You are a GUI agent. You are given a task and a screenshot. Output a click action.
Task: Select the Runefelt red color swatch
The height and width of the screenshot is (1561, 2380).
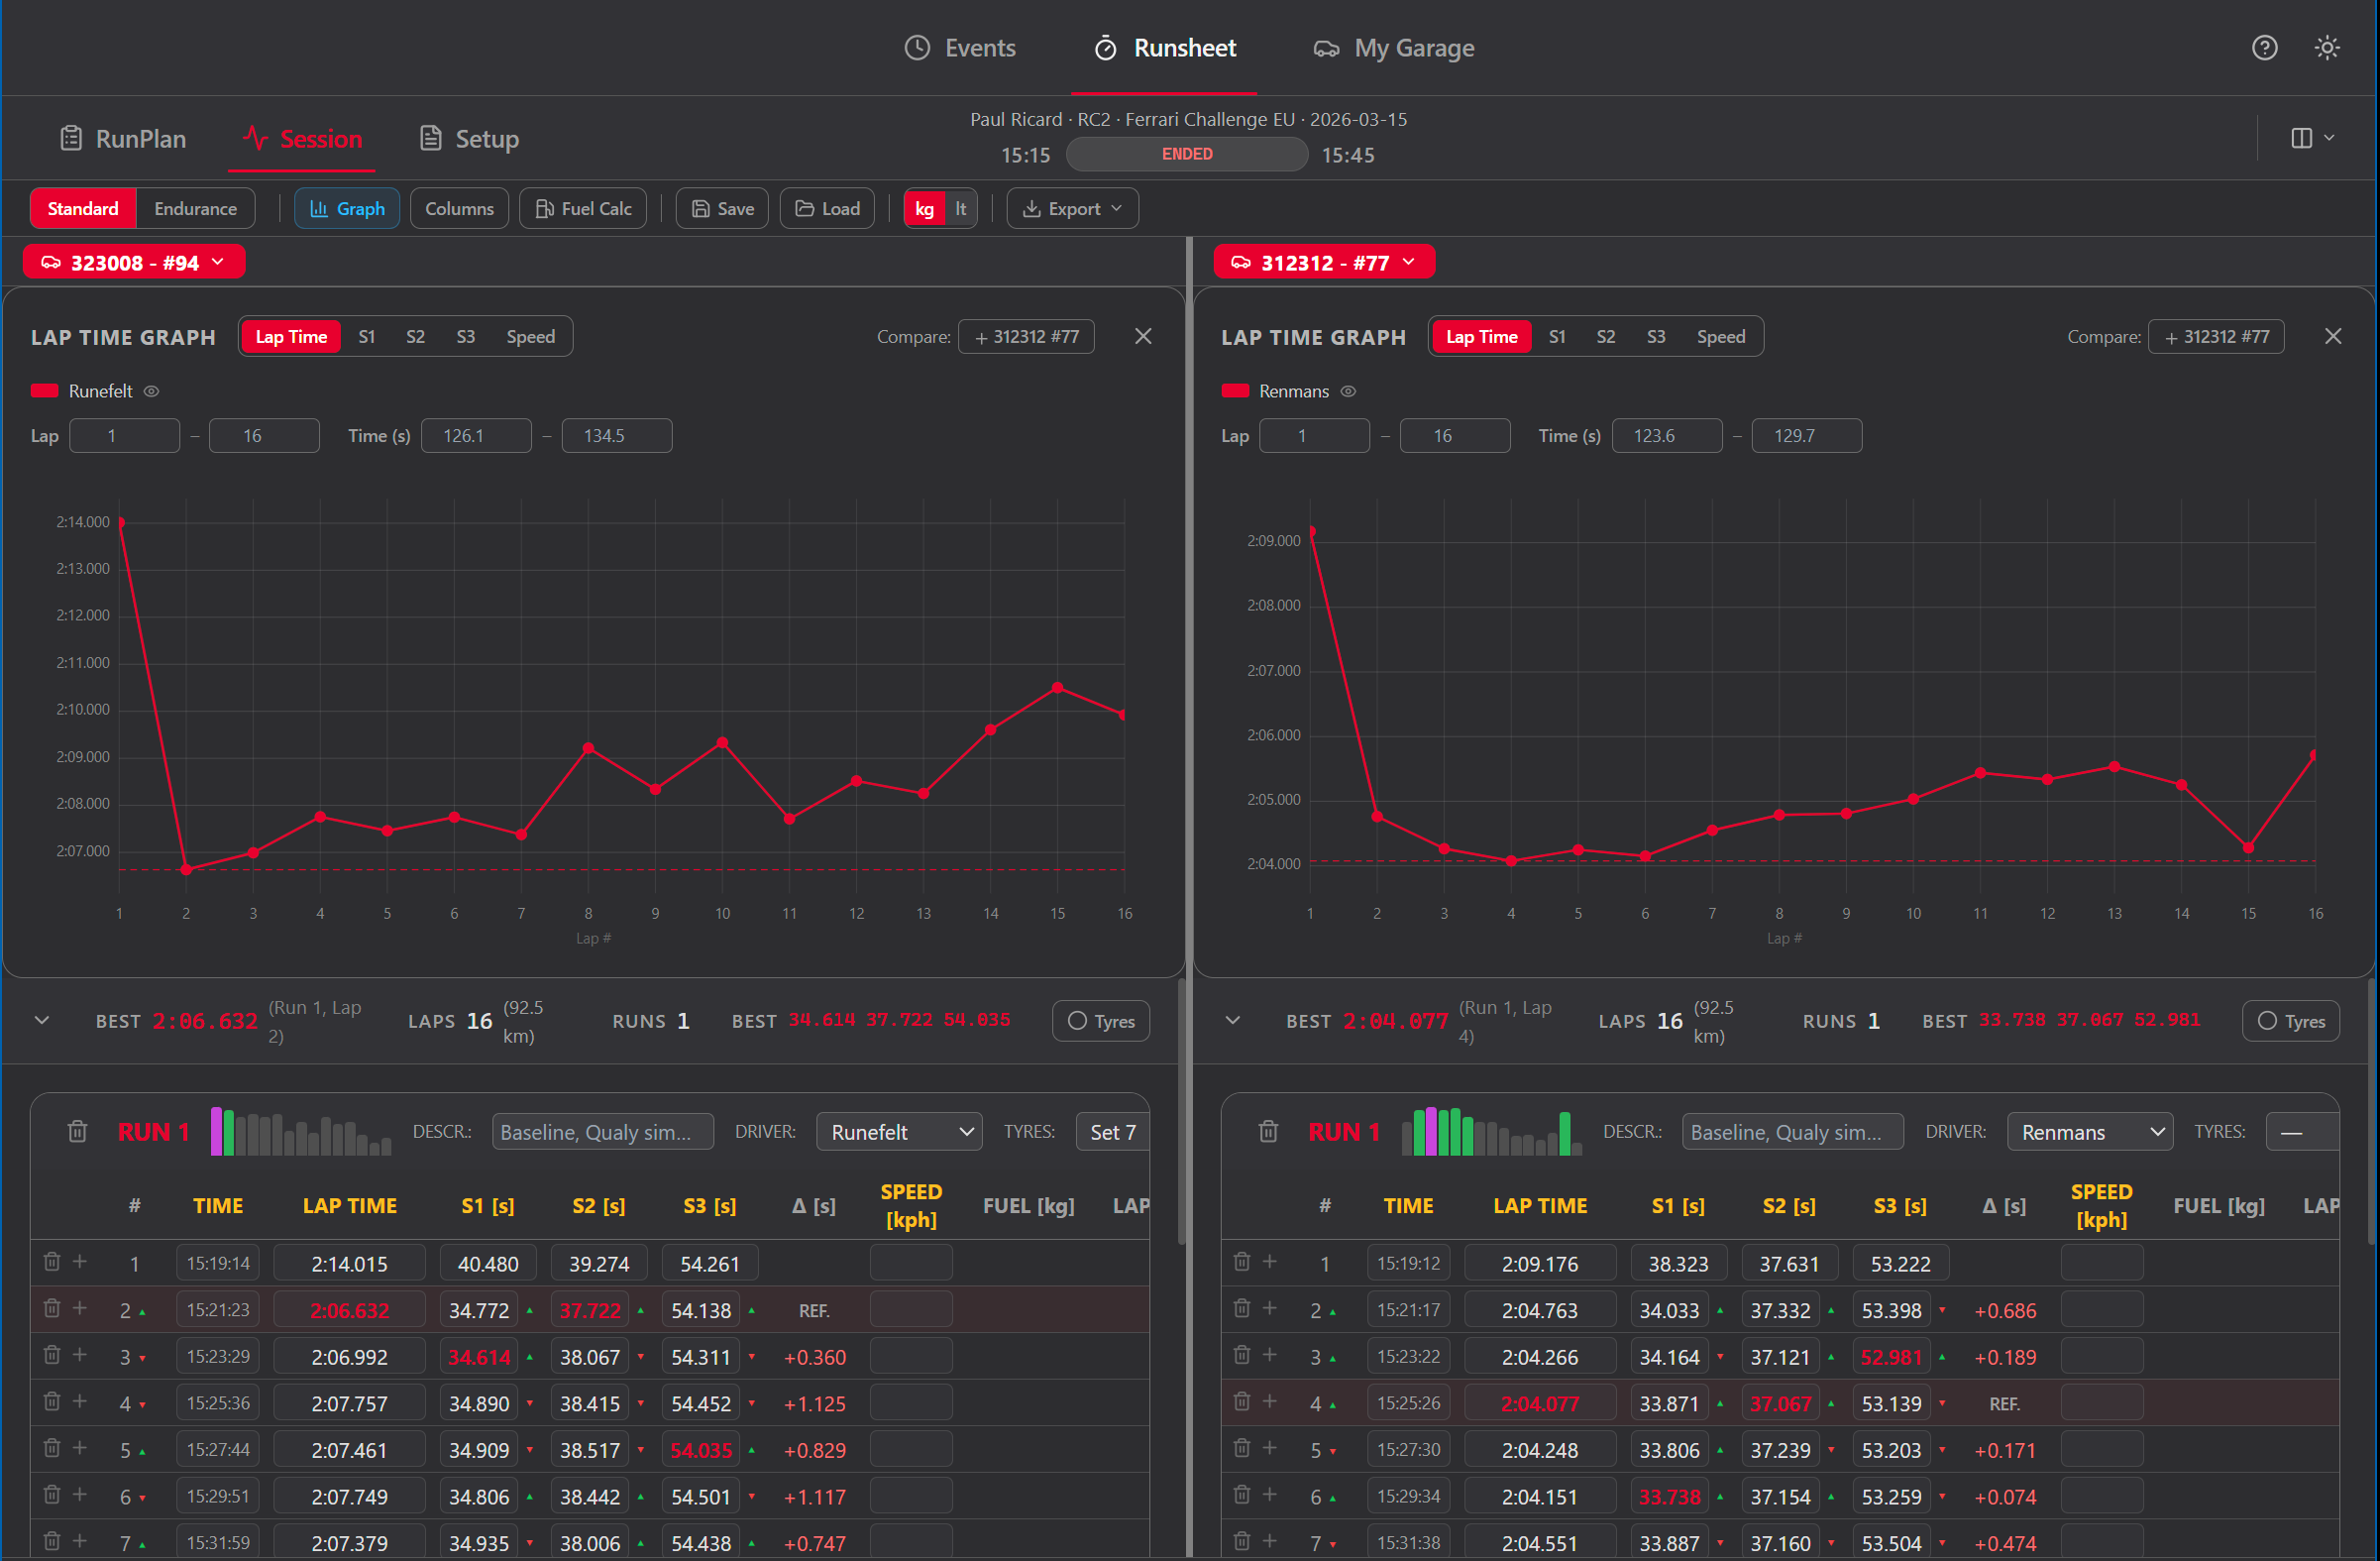[44, 390]
